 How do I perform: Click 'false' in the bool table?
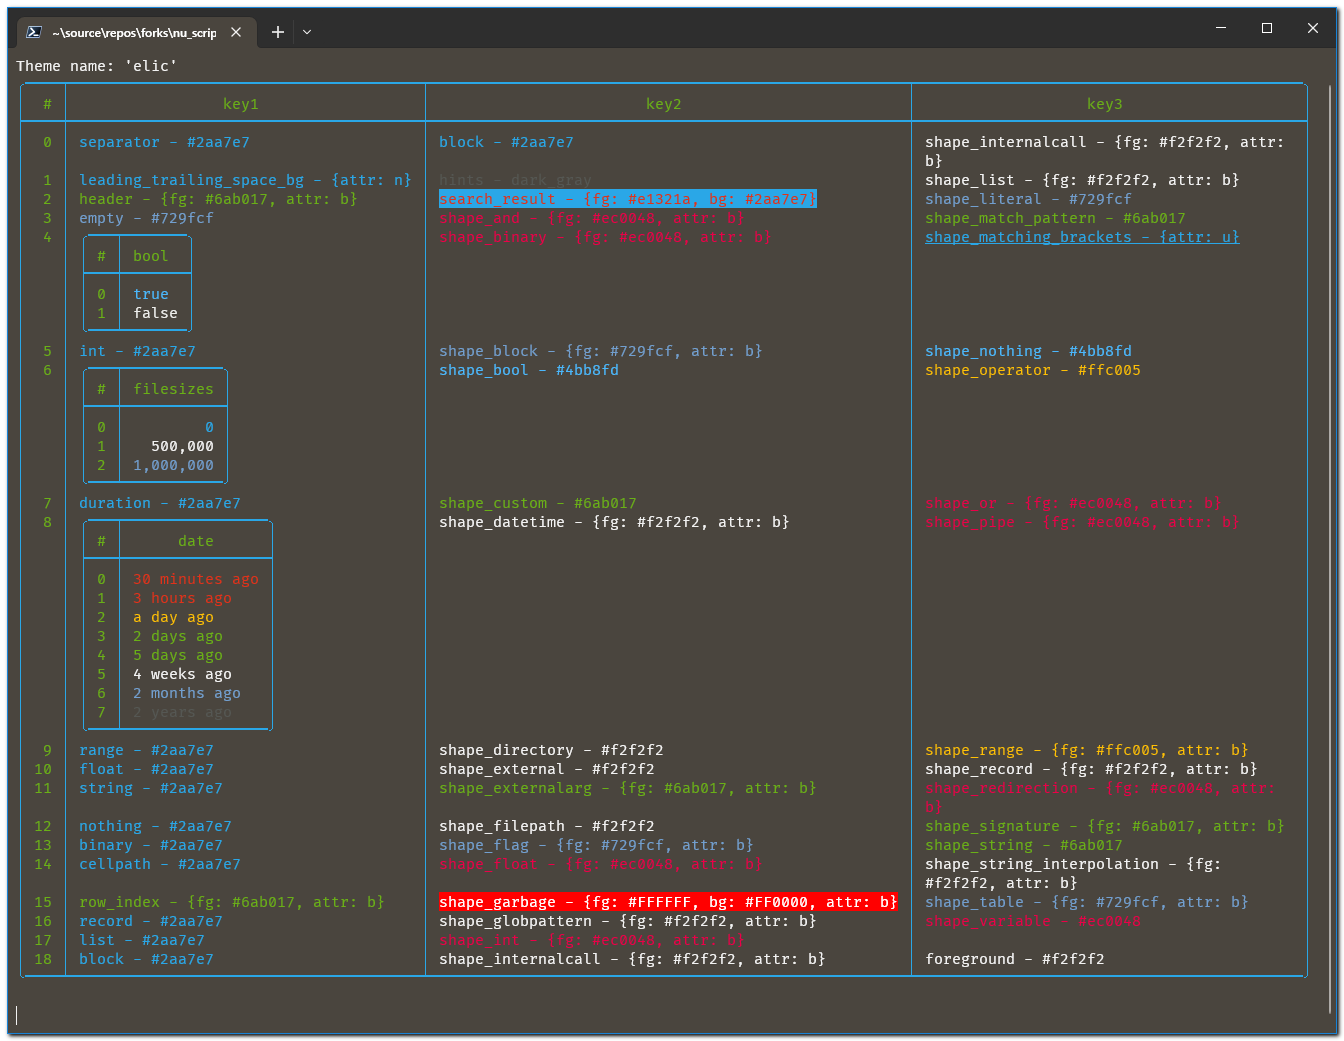pyautogui.click(x=156, y=313)
